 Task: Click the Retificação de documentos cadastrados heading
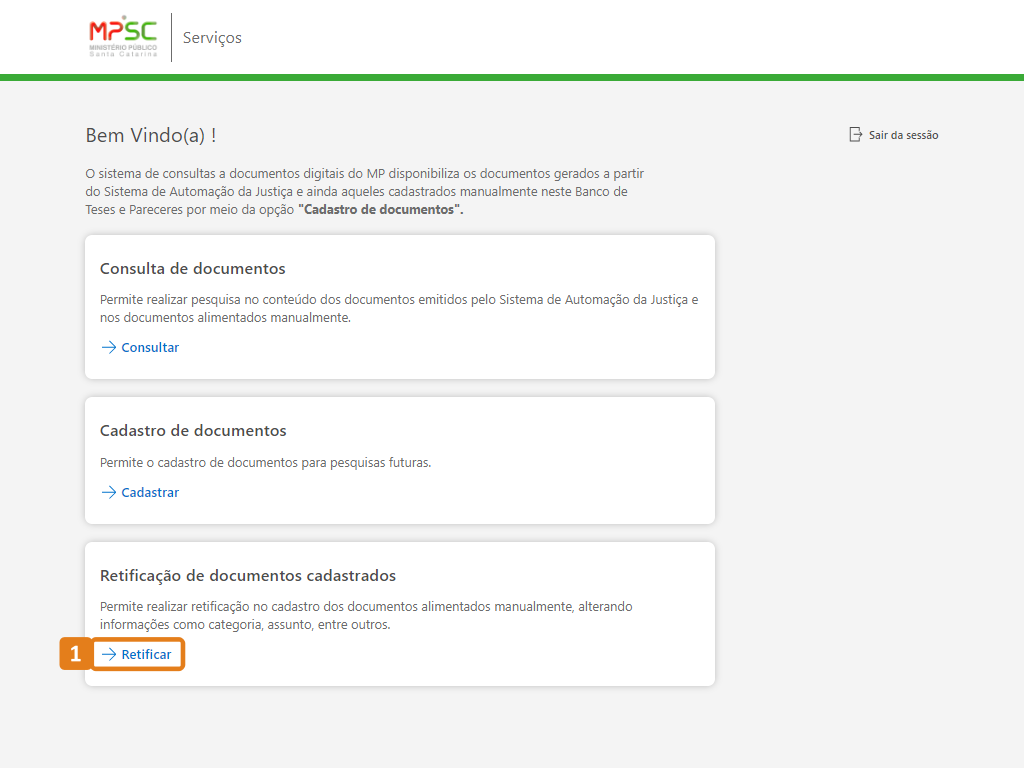coord(248,576)
